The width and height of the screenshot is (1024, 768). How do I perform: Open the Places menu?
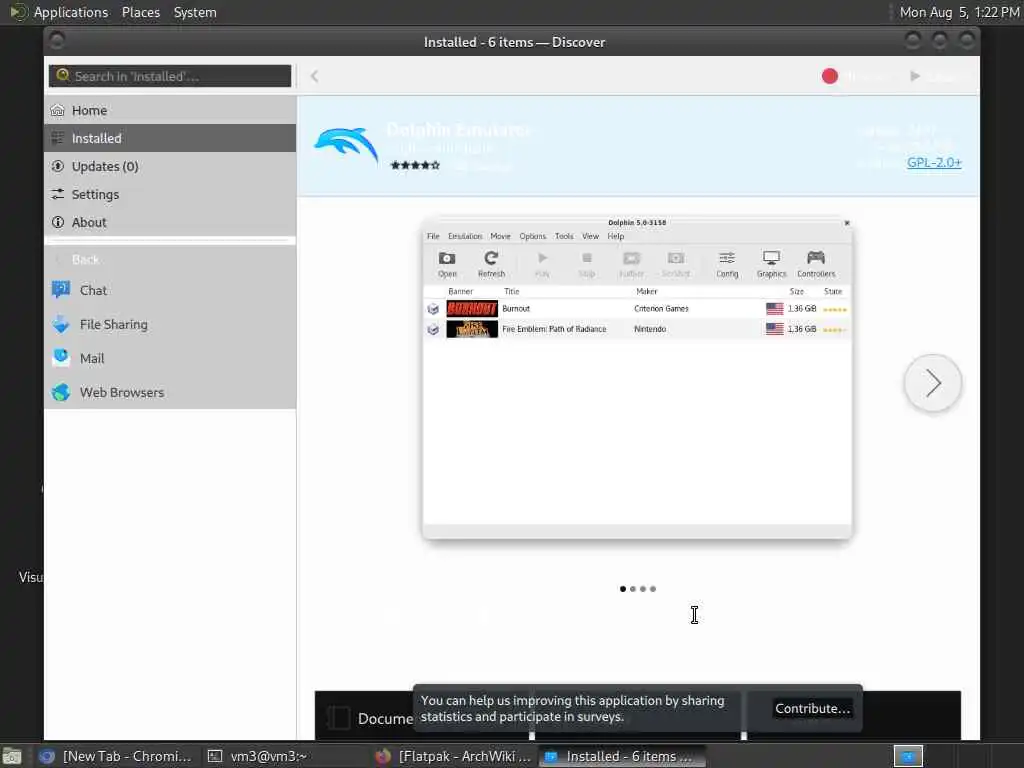click(141, 12)
